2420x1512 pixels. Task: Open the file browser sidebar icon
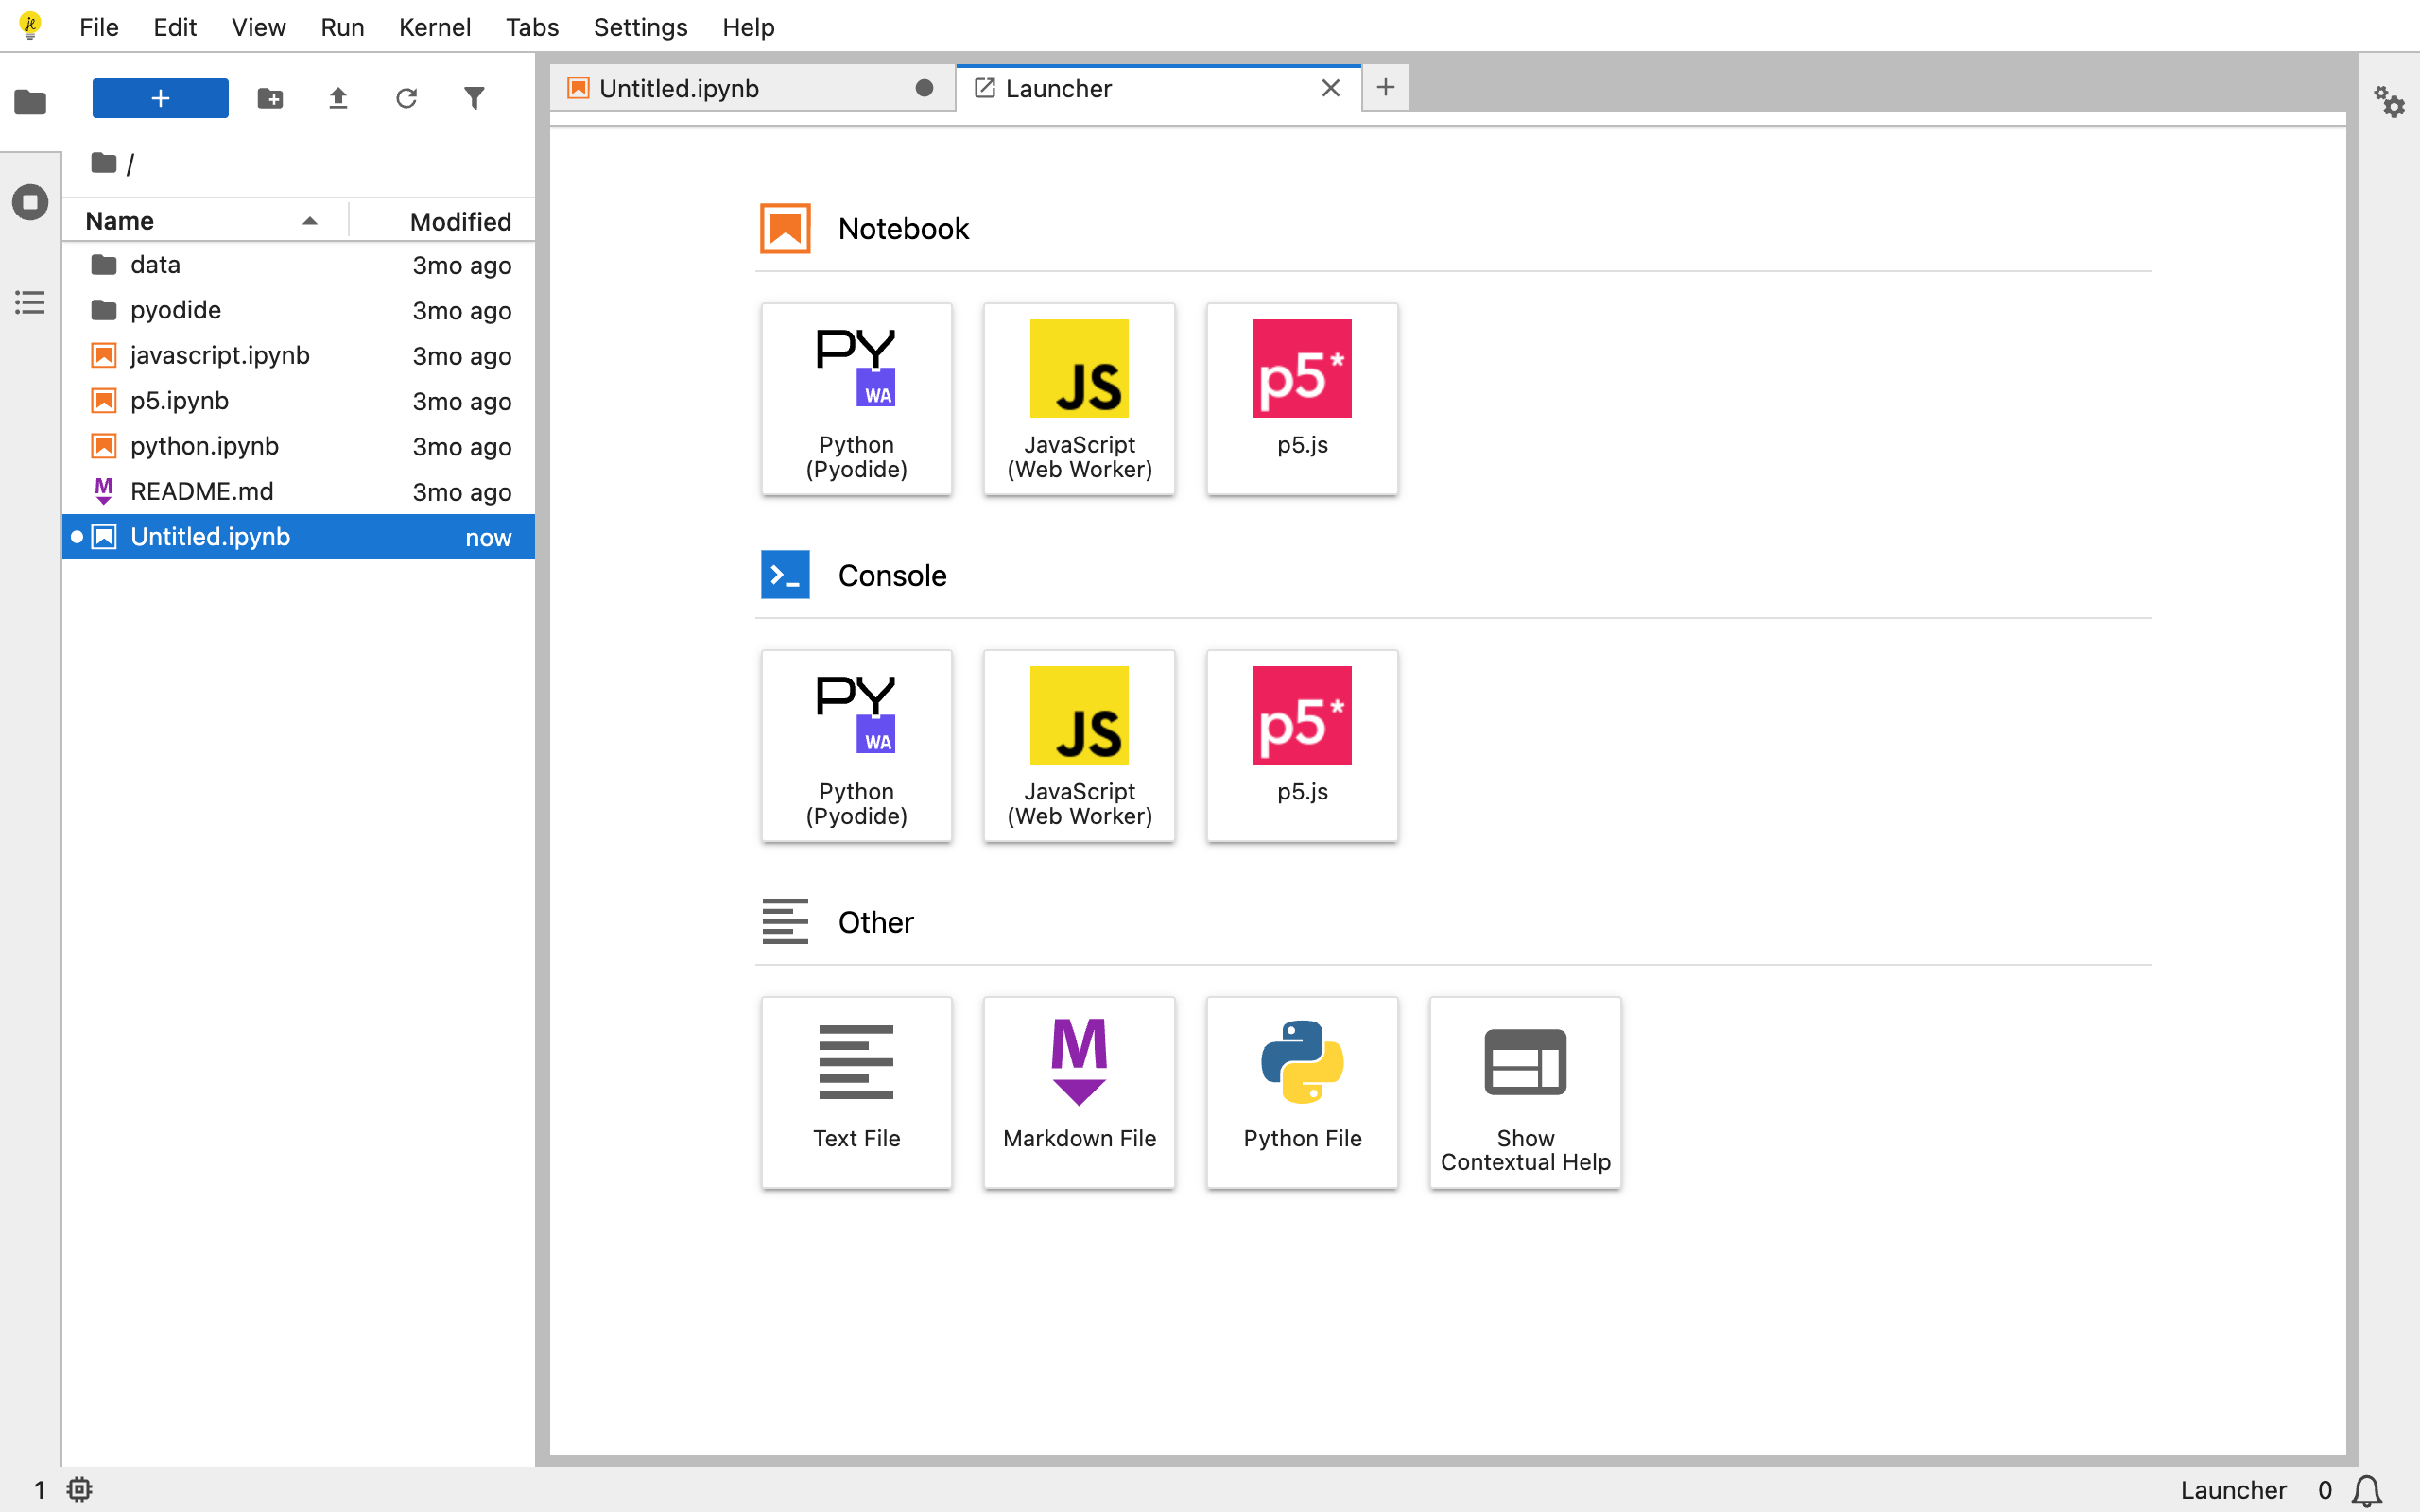click(30, 101)
